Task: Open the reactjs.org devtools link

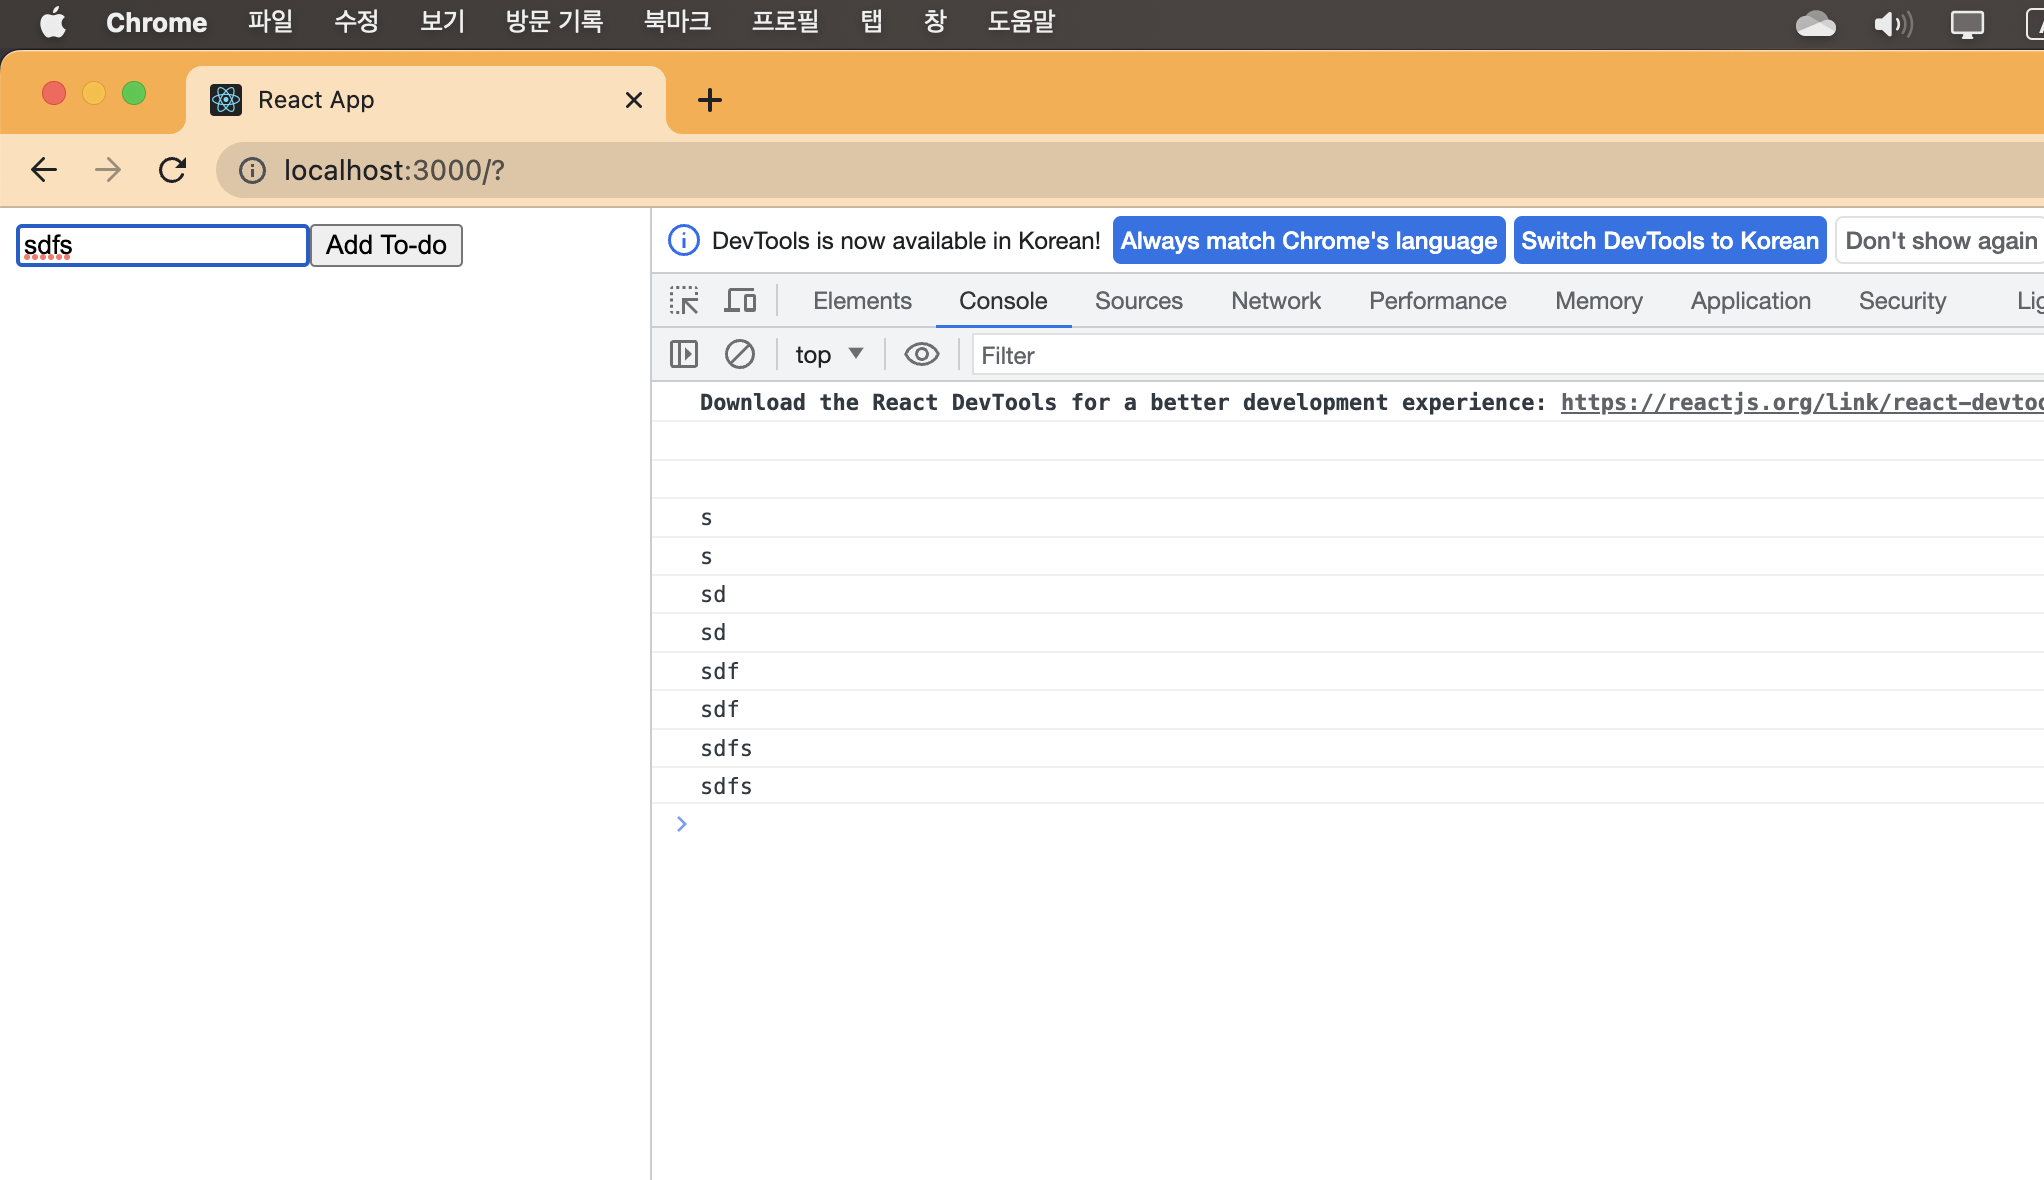Action: 1800,402
